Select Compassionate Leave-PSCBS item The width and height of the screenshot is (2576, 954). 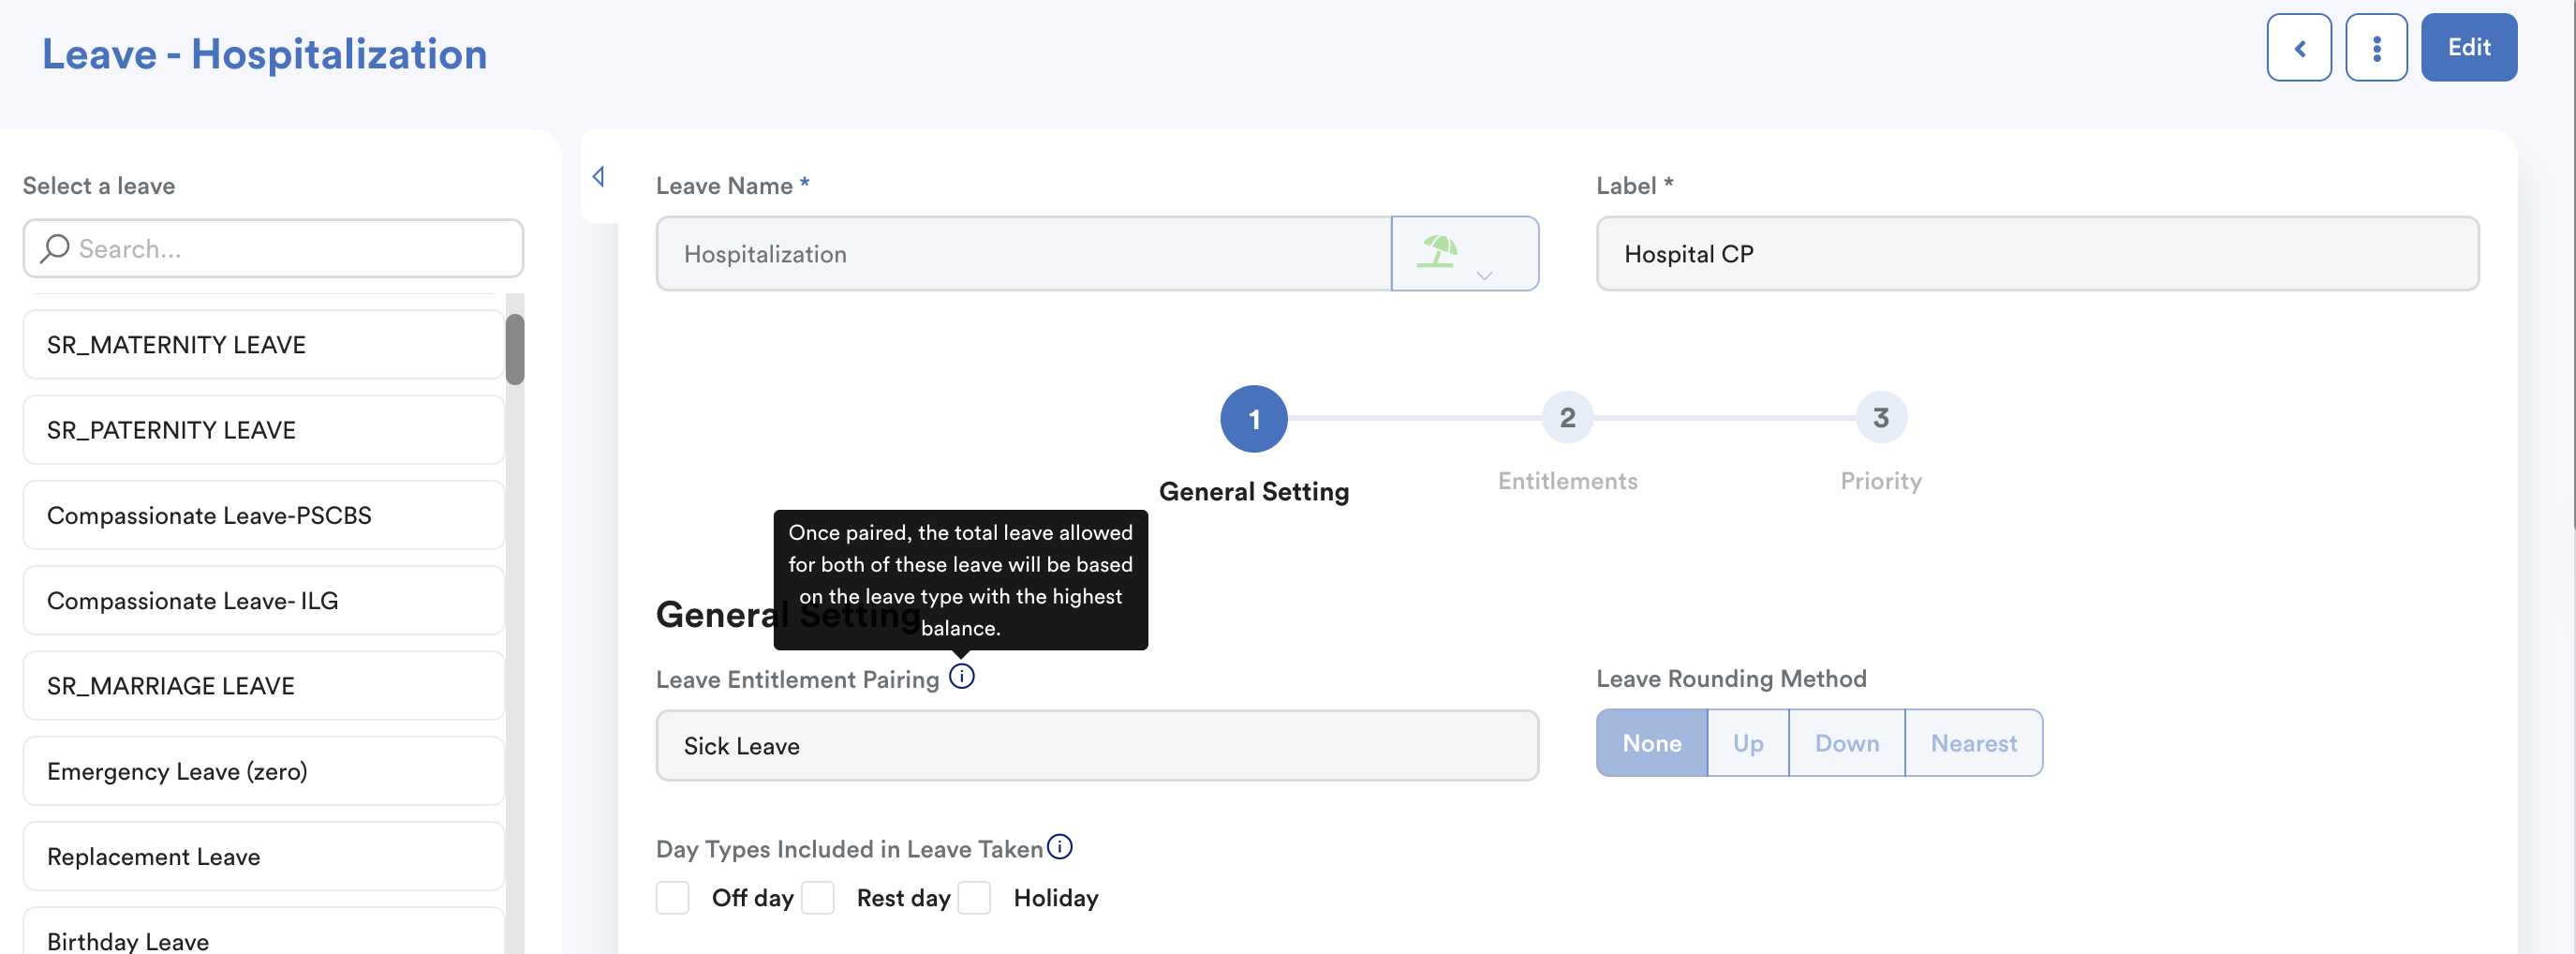point(263,515)
